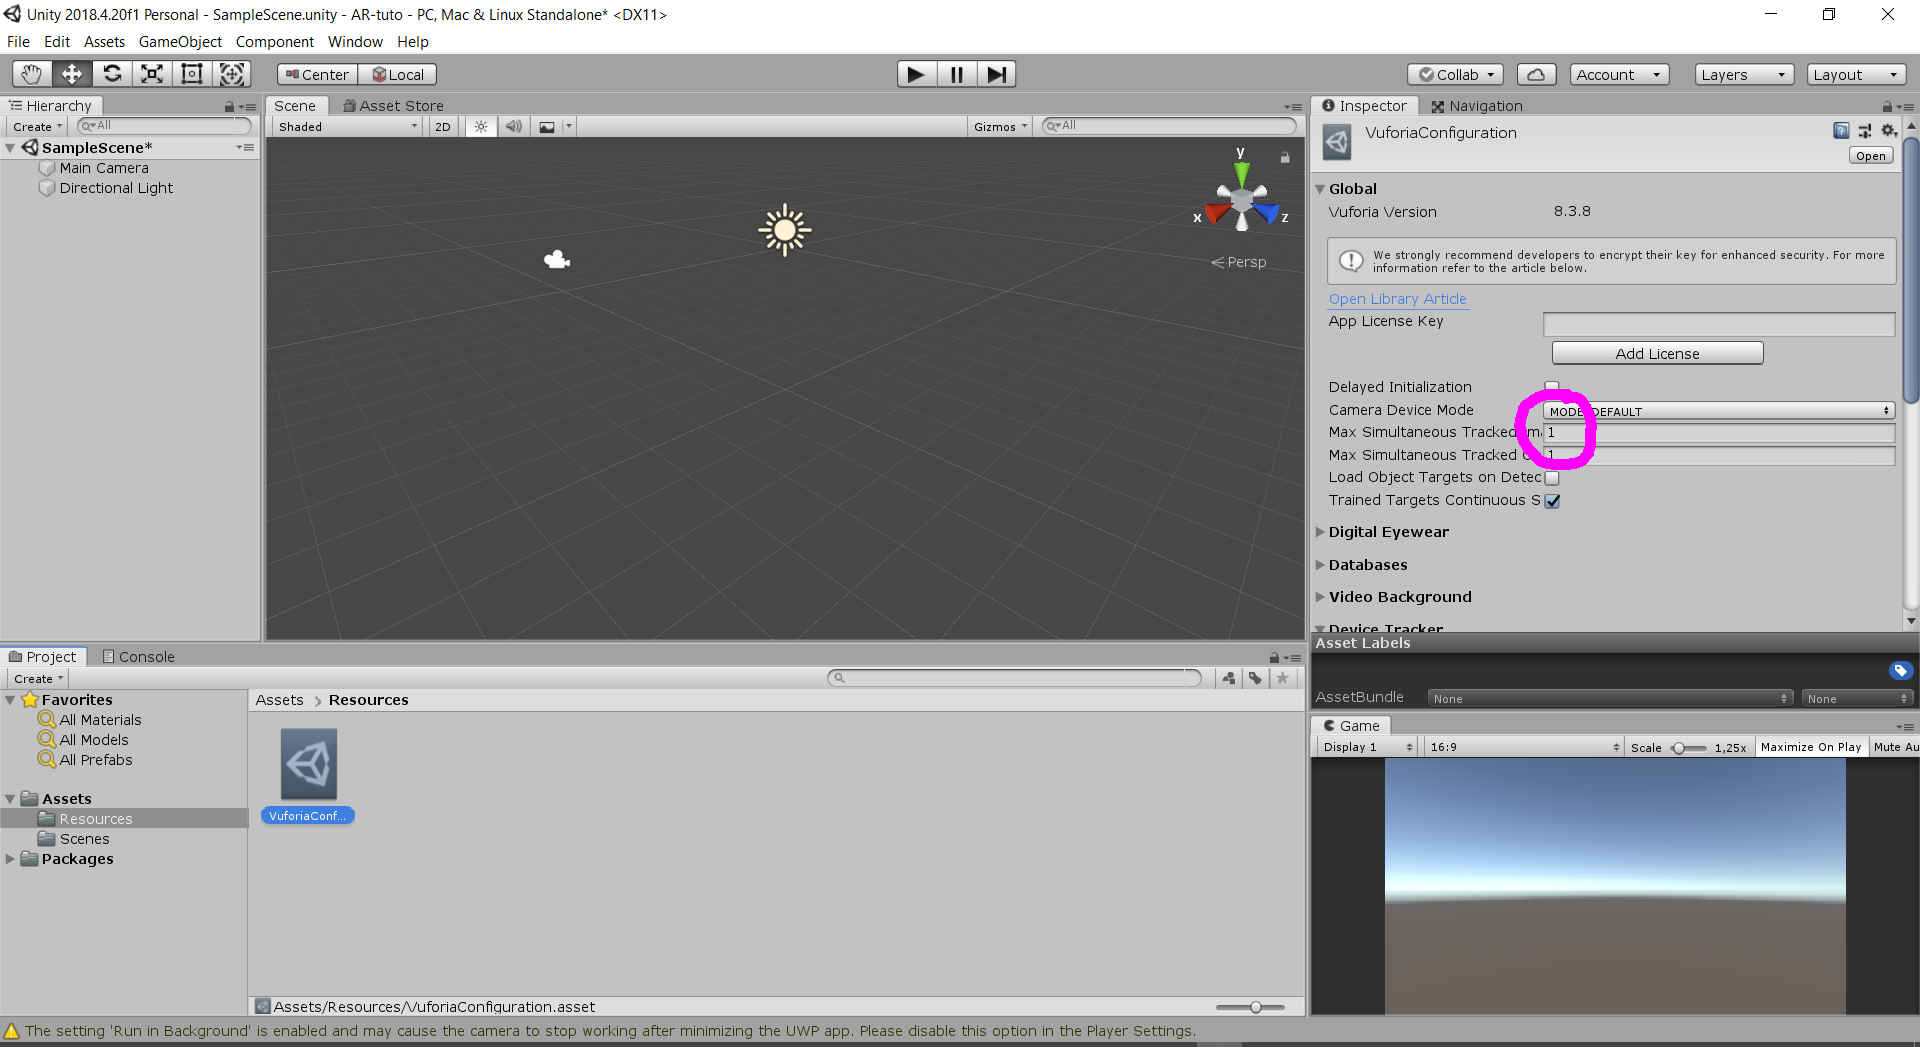Open the Layers dropdown
This screenshot has height=1047, width=1920.
tap(1743, 75)
